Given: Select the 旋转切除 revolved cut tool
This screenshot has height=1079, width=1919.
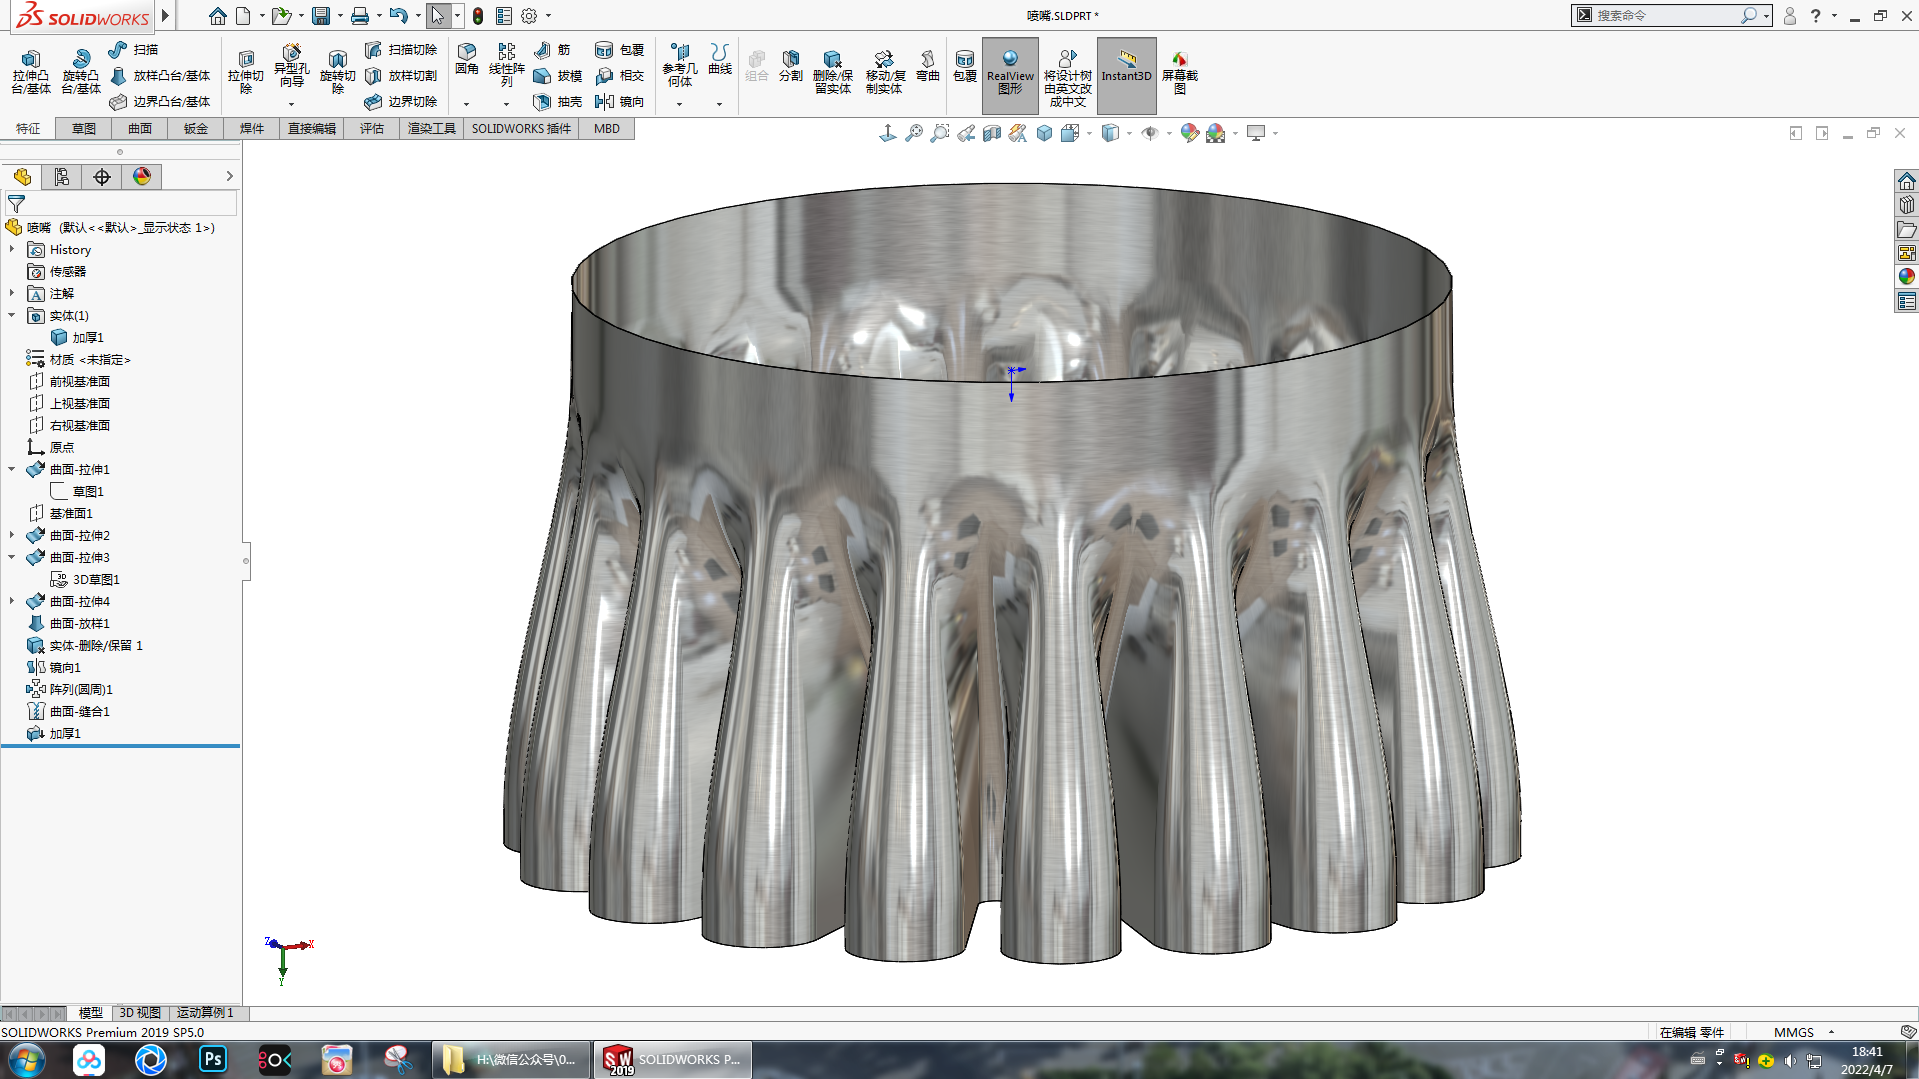Looking at the screenshot, I should pyautogui.click(x=337, y=72).
